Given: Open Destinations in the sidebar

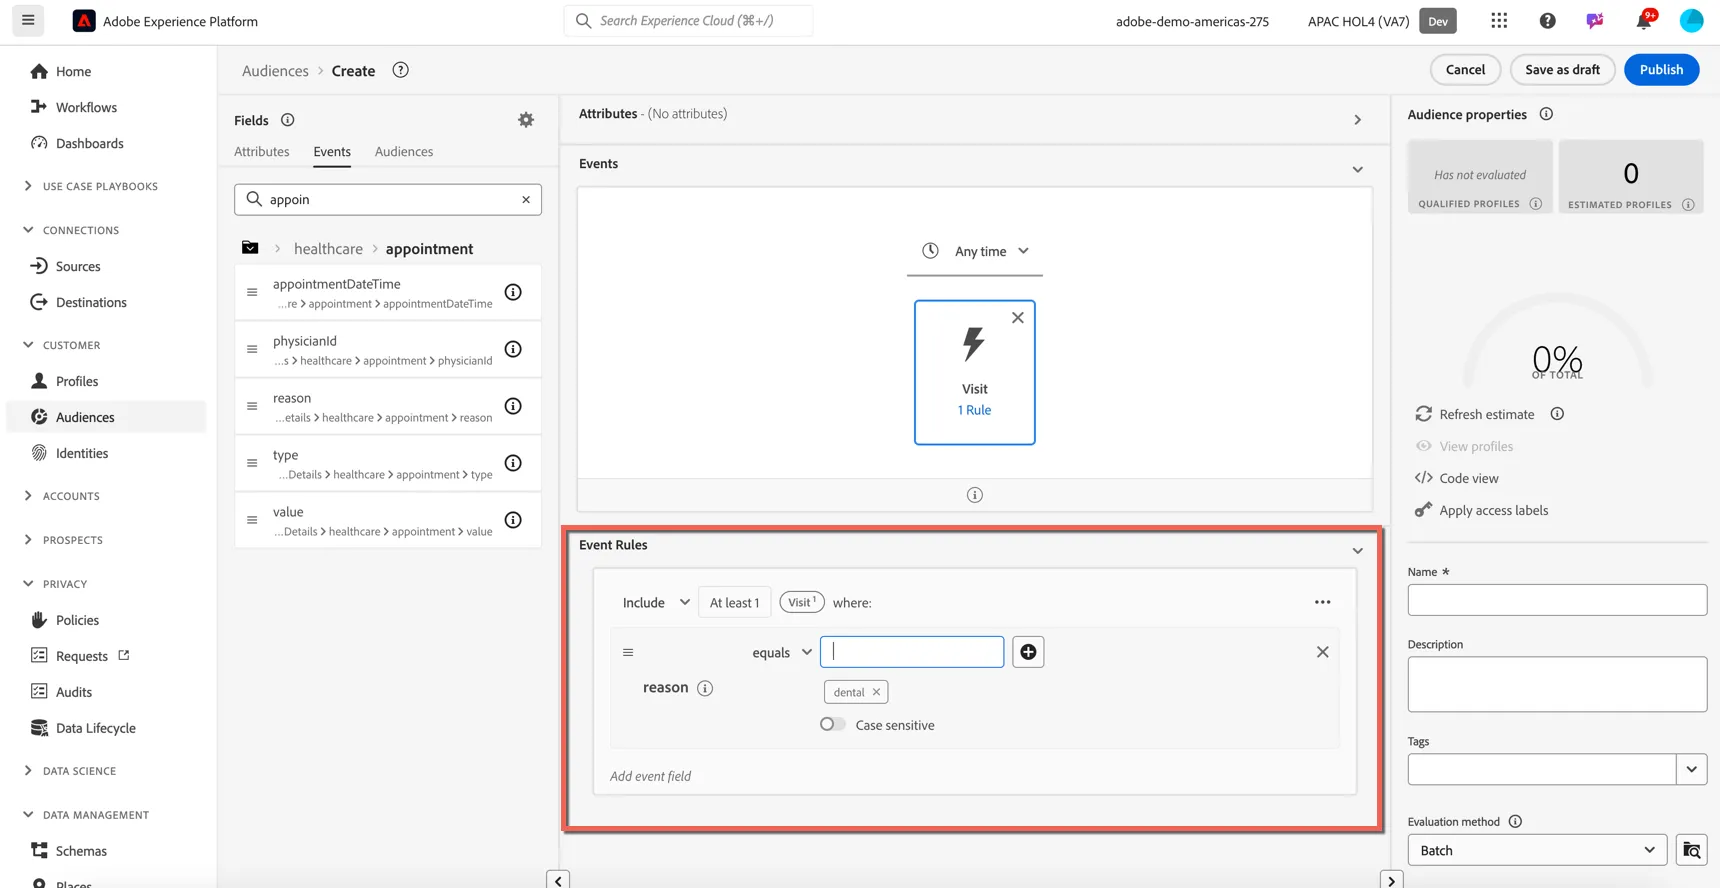Looking at the screenshot, I should 91,302.
